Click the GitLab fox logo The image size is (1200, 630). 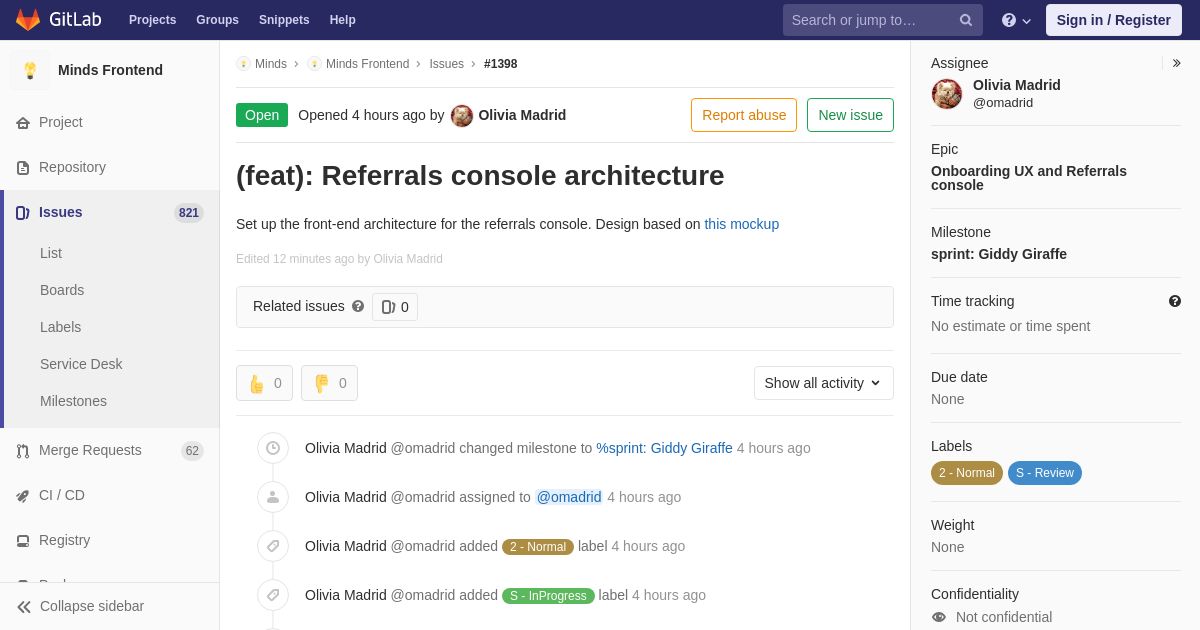[x=28, y=20]
